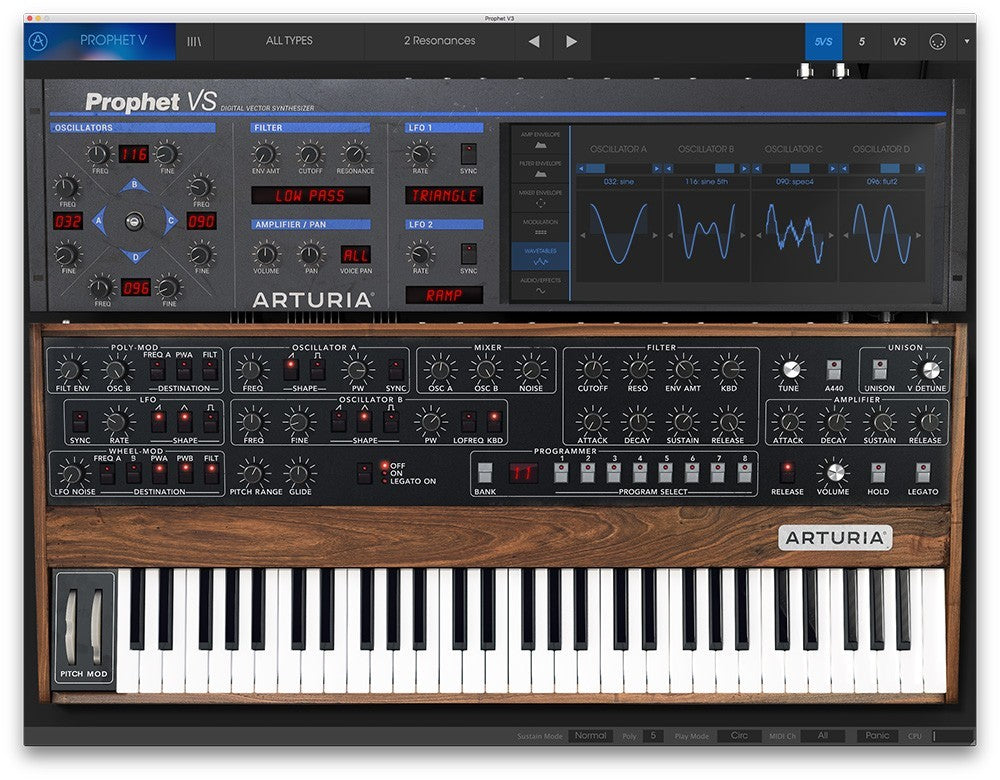This screenshot has height=780, width=1000.
Task: Click the Oscillator C spec4 waveform display
Action: (x=795, y=233)
